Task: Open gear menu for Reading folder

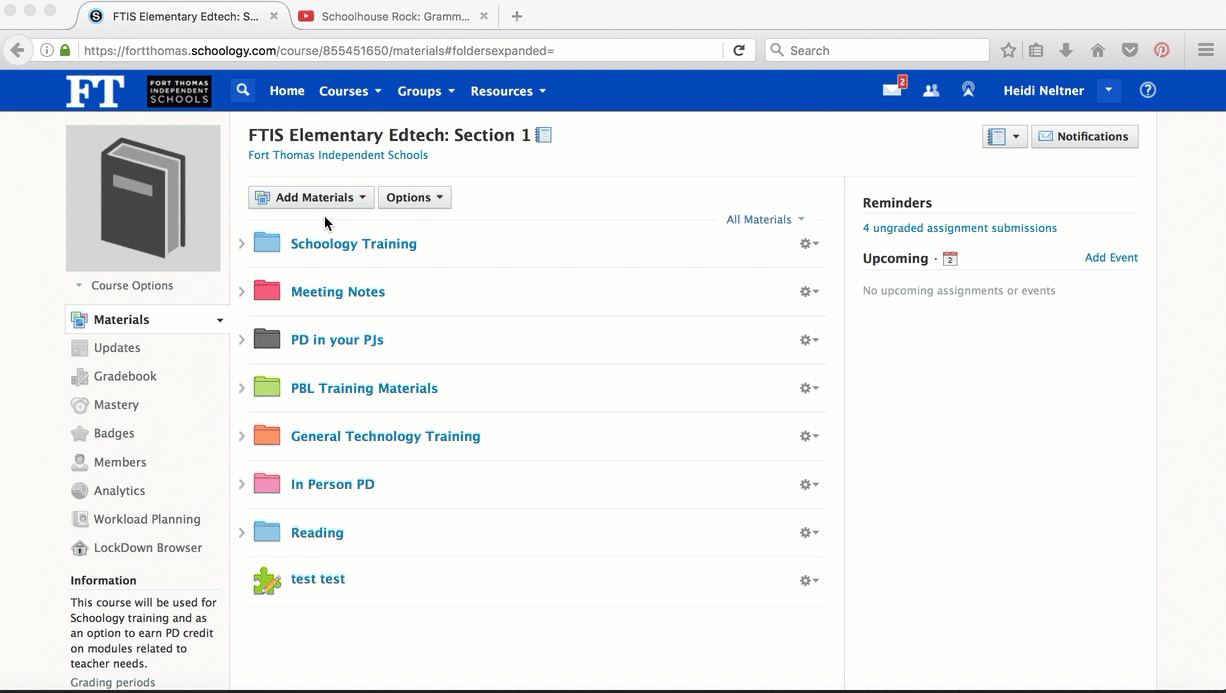Action: coord(809,533)
